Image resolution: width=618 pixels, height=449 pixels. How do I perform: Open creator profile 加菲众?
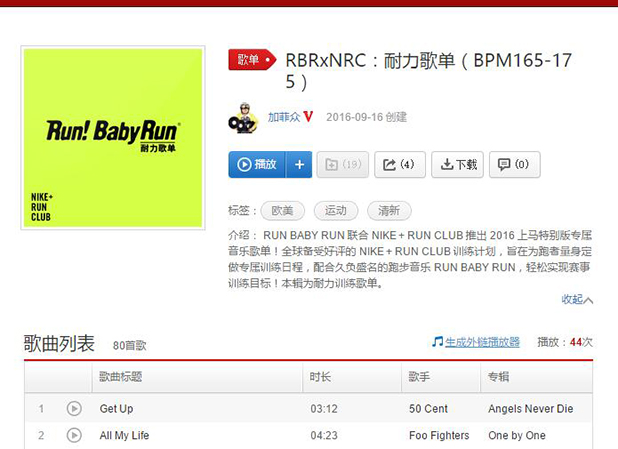tap(284, 117)
